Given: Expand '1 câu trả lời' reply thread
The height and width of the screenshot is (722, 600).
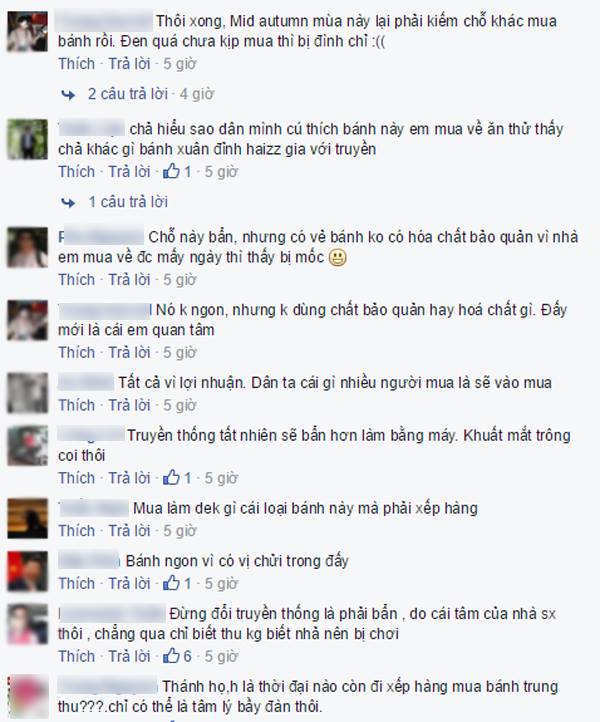Looking at the screenshot, I should pyautogui.click(x=128, y=202).
